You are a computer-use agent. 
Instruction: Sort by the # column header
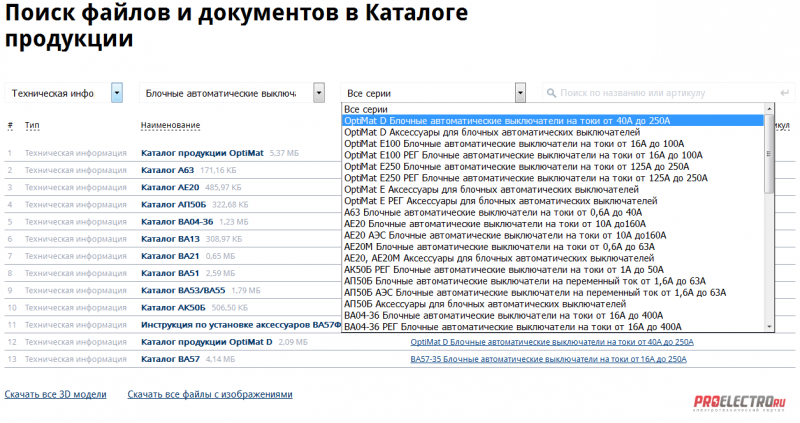pyautogui.click(x=10, y=125)
